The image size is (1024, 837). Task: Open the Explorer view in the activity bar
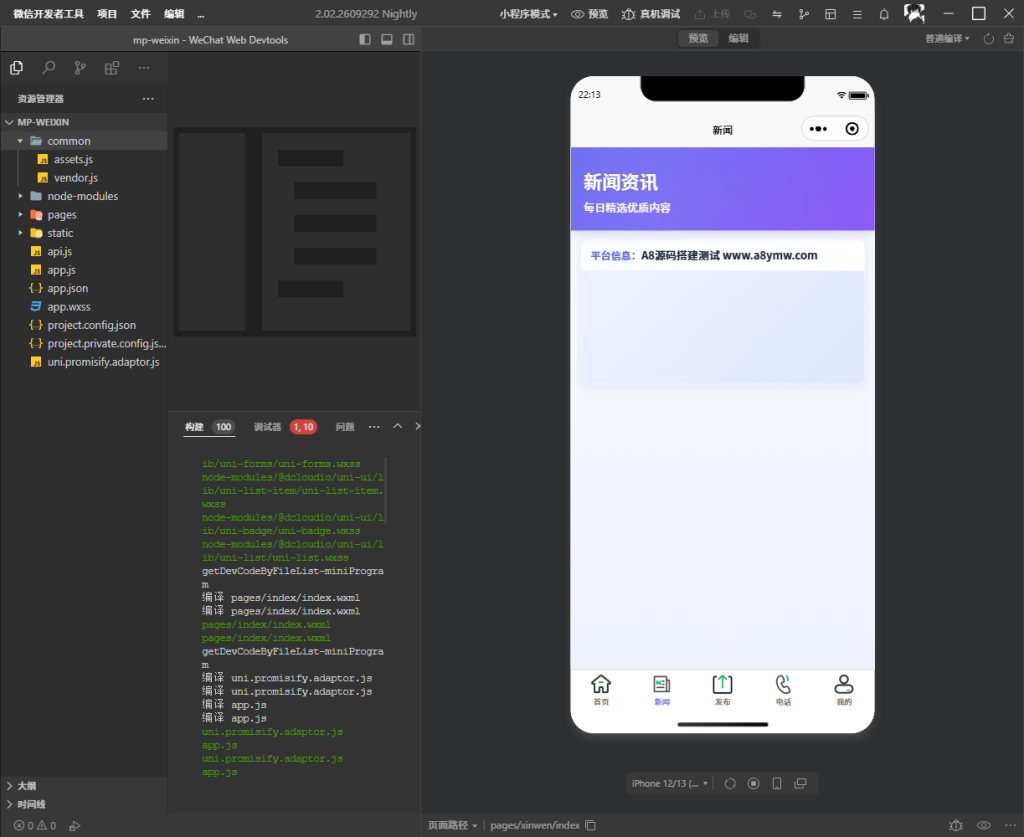click(x=16, y=68)
